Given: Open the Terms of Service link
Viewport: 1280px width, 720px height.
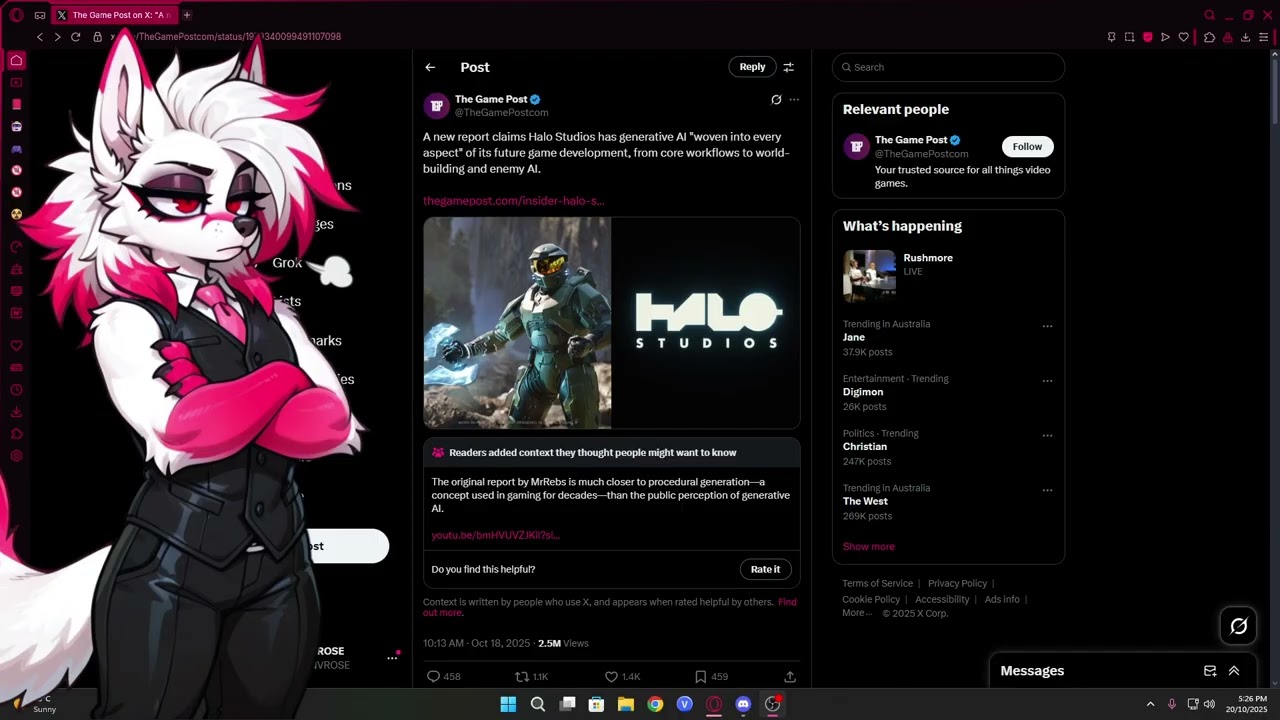Looking at the screenshot, I should pos(877,584).
